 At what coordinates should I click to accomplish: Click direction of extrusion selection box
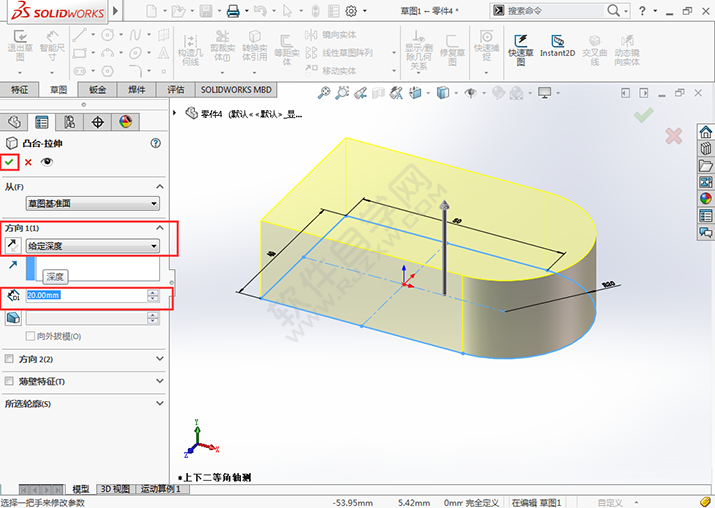pyautogui.click(x=93, y=268)
